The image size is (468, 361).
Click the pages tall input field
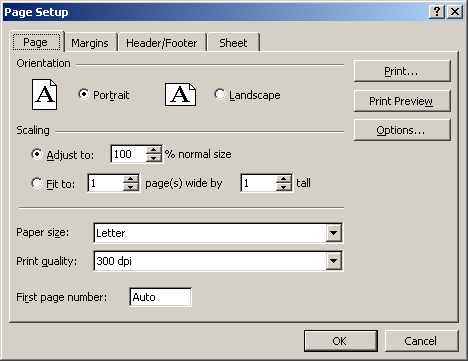click(x=259, y=183)
